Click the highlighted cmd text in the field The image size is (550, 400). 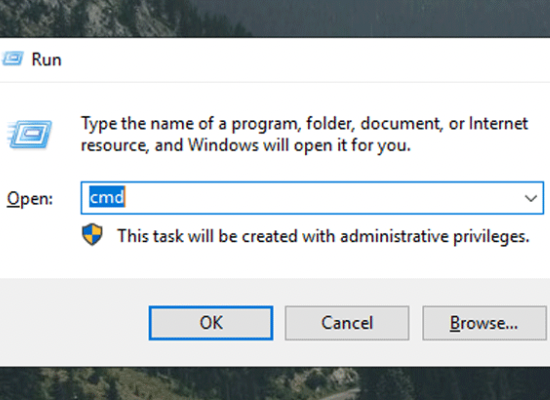tap(107, 197)
